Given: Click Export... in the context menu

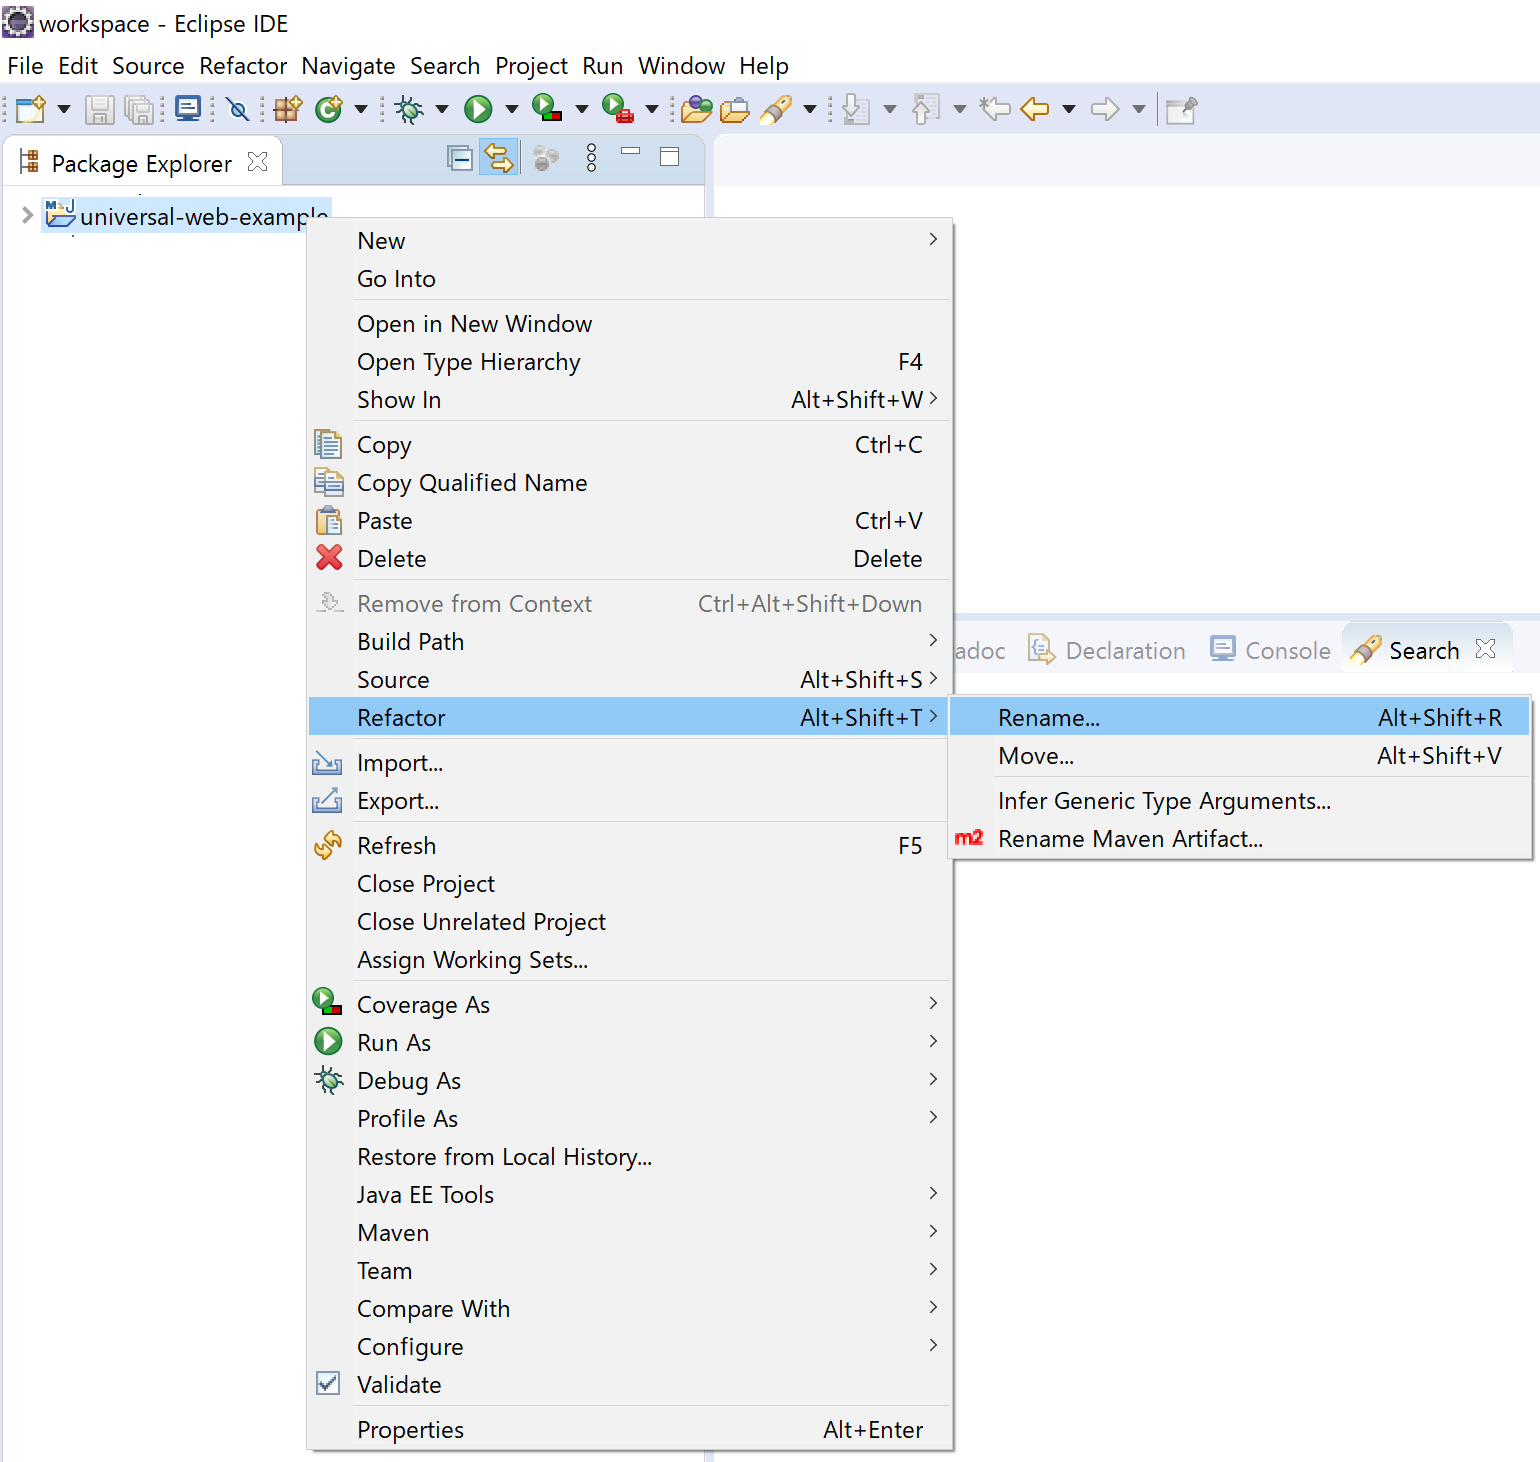Looking at the screenshot, I should tap(630, 800).
